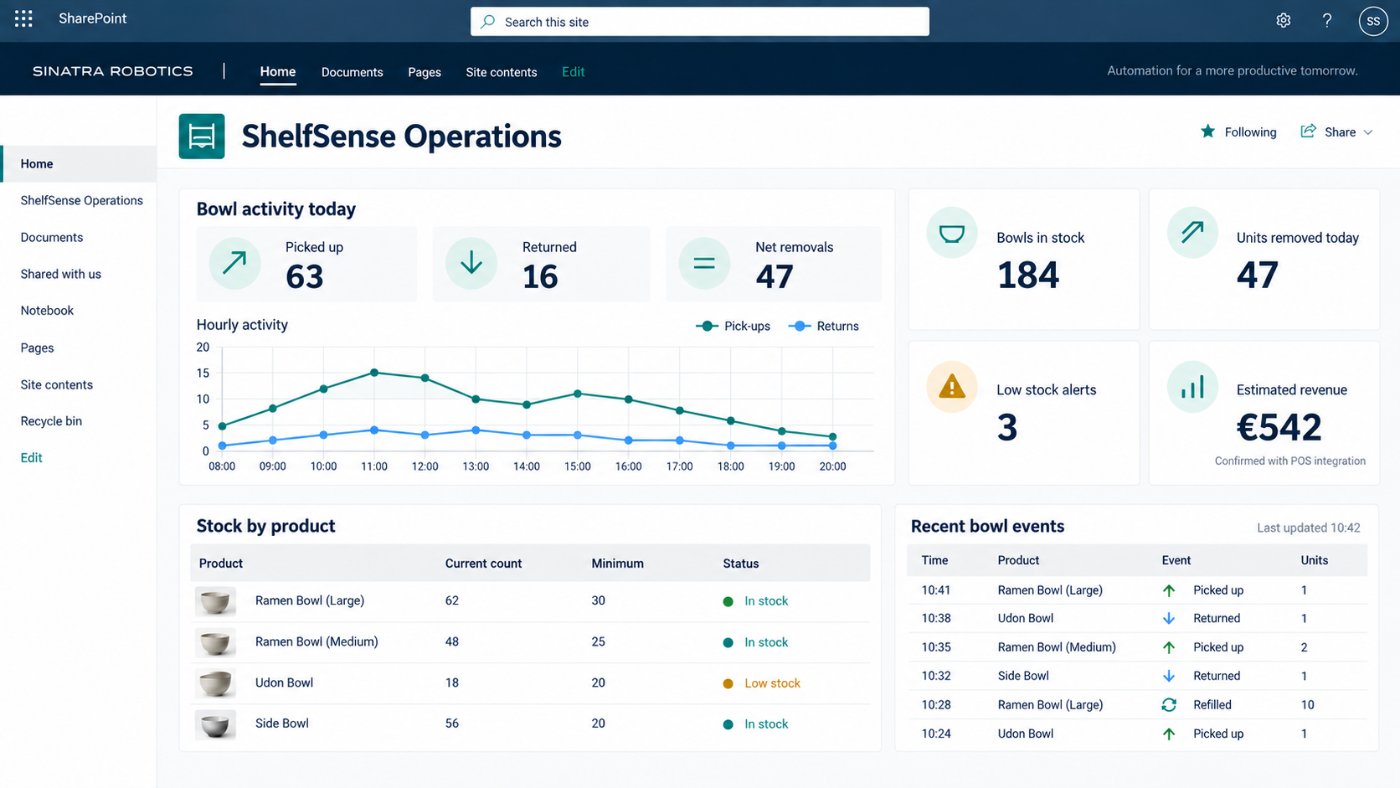
Task: Click the Current count column header
Action: [x=483, y=563]
